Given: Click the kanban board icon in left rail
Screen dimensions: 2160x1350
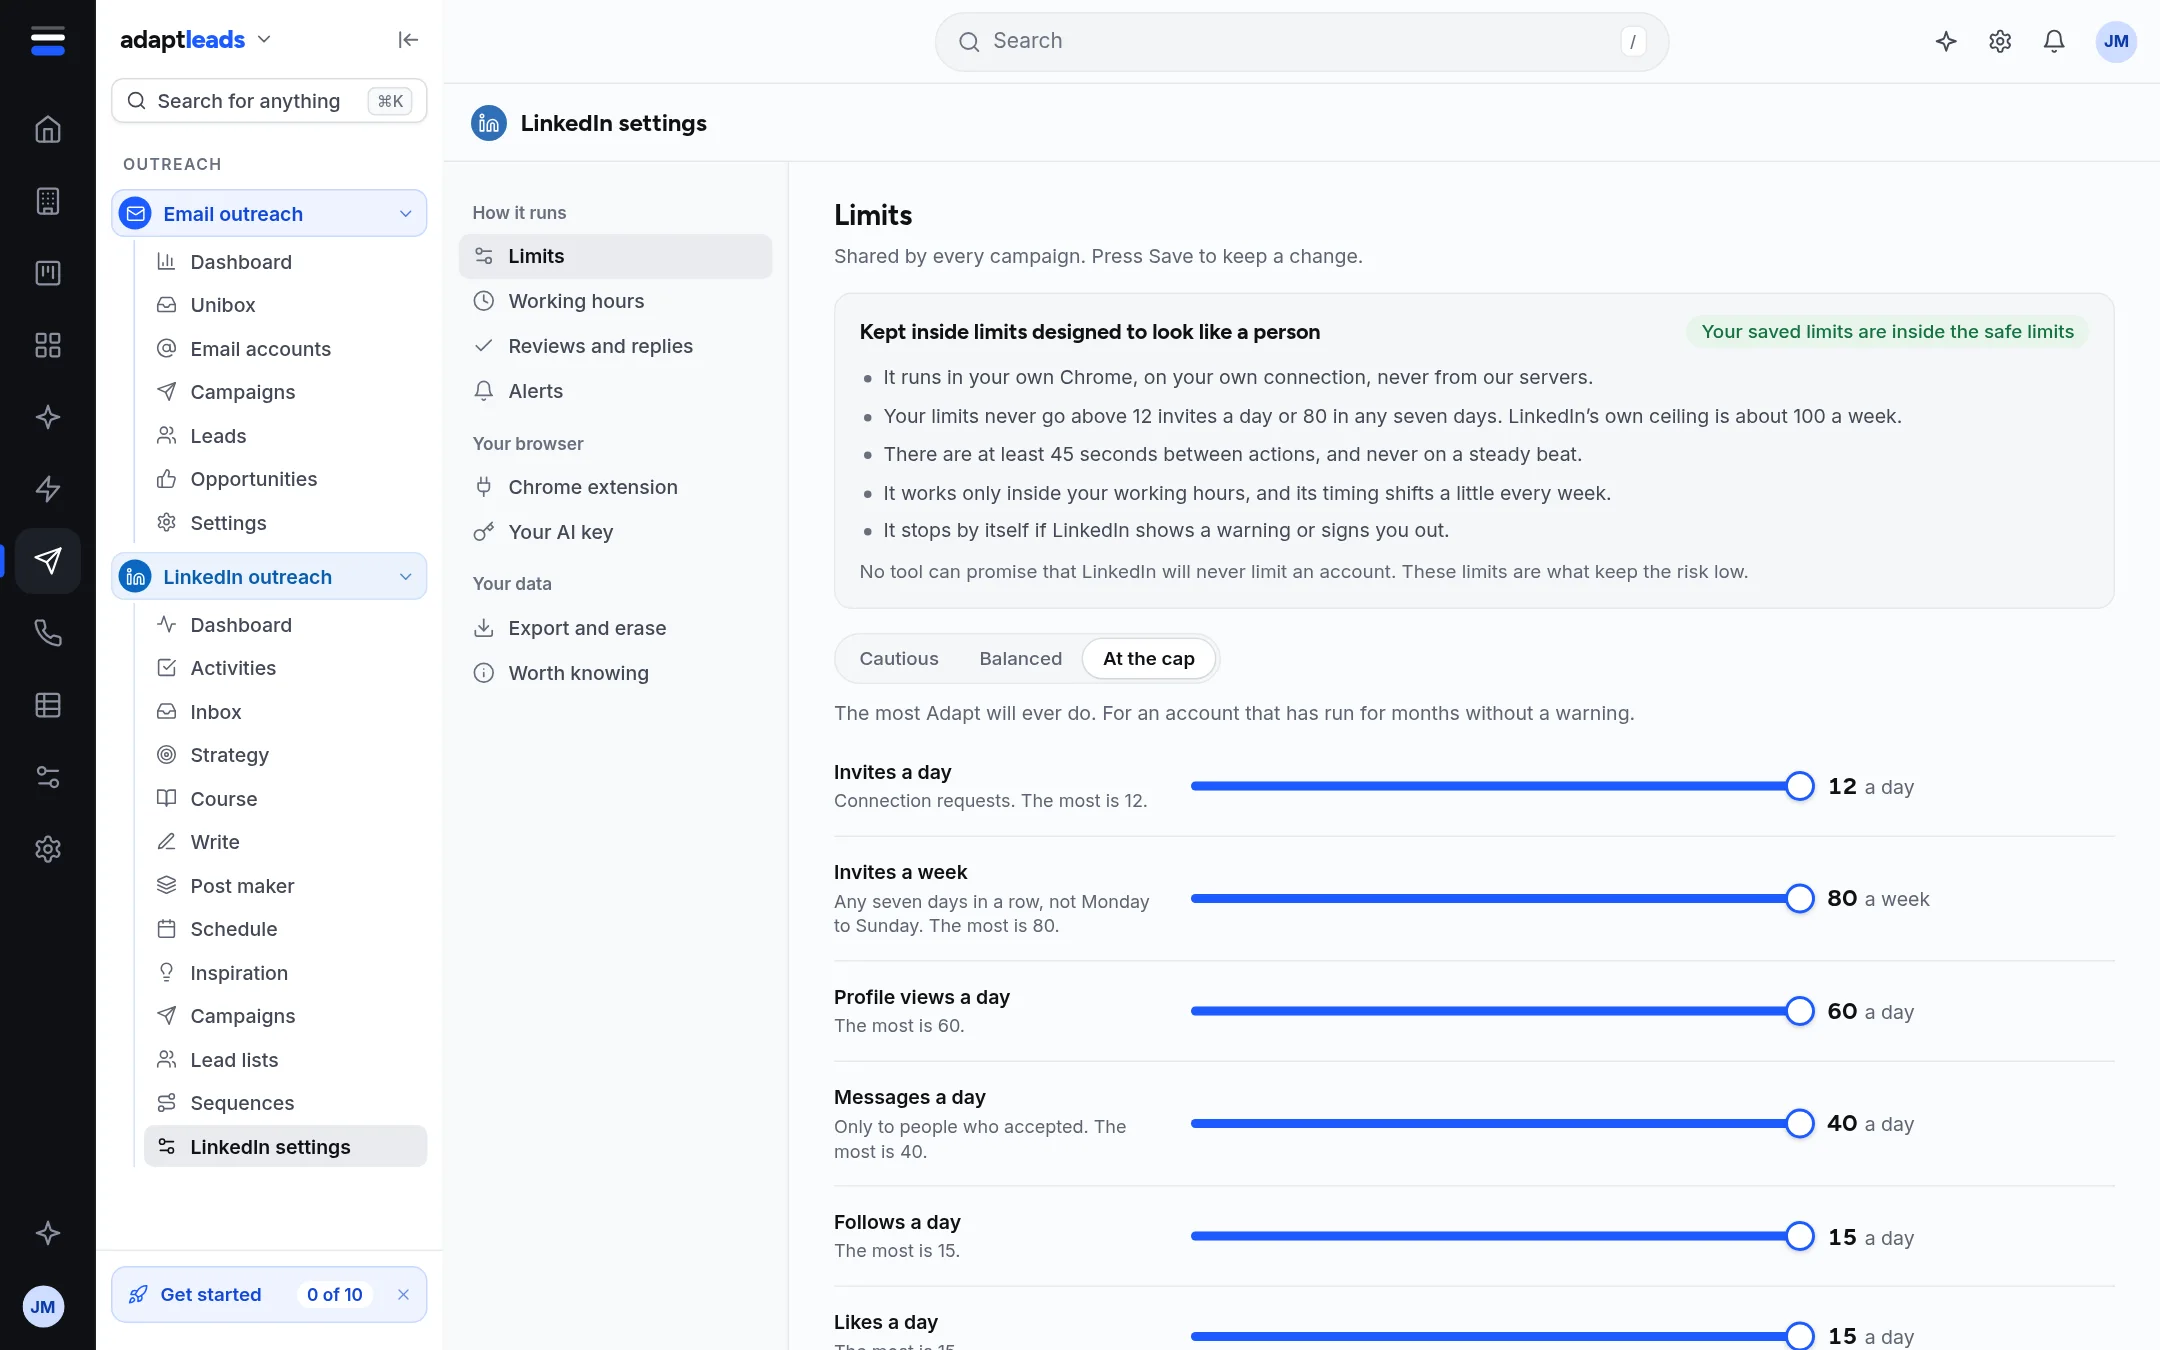Looking at the screenshot, I should click(x=48, y=273).
